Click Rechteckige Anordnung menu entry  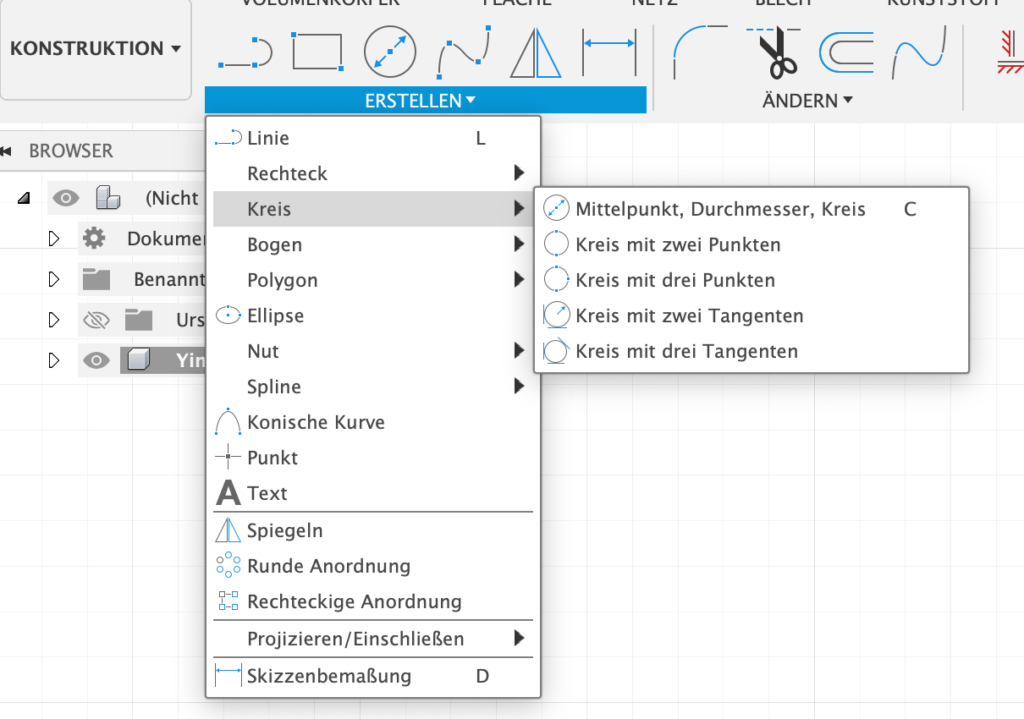[354, 602]
